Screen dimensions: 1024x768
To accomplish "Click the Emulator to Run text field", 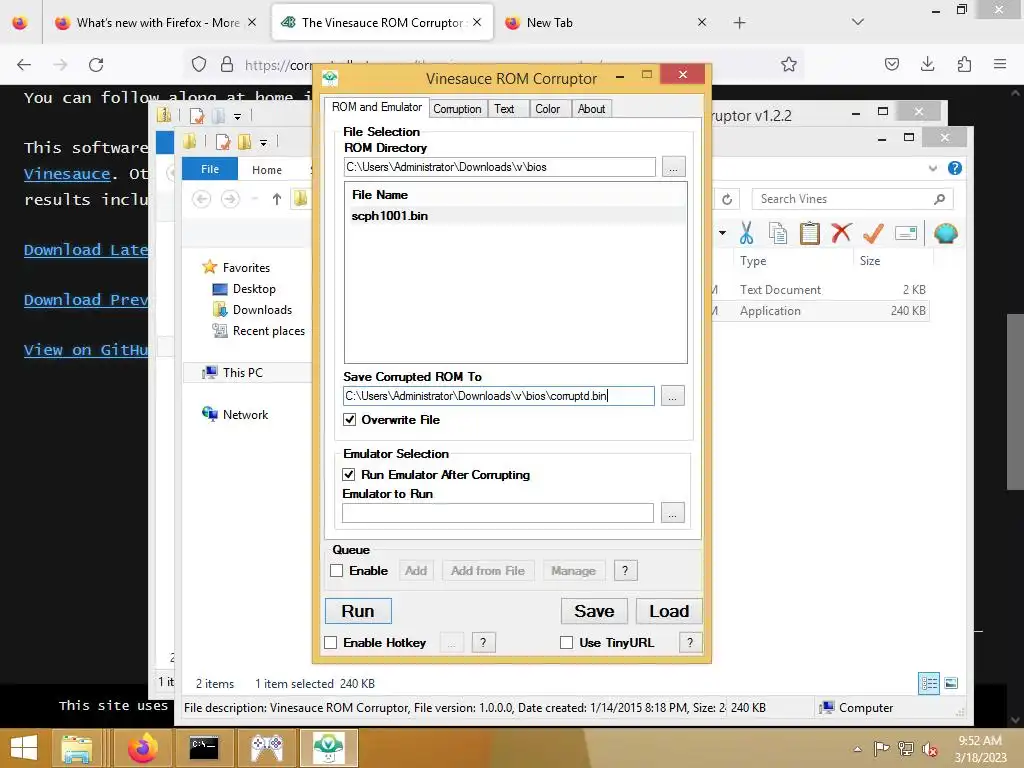I will pos(498,513).
